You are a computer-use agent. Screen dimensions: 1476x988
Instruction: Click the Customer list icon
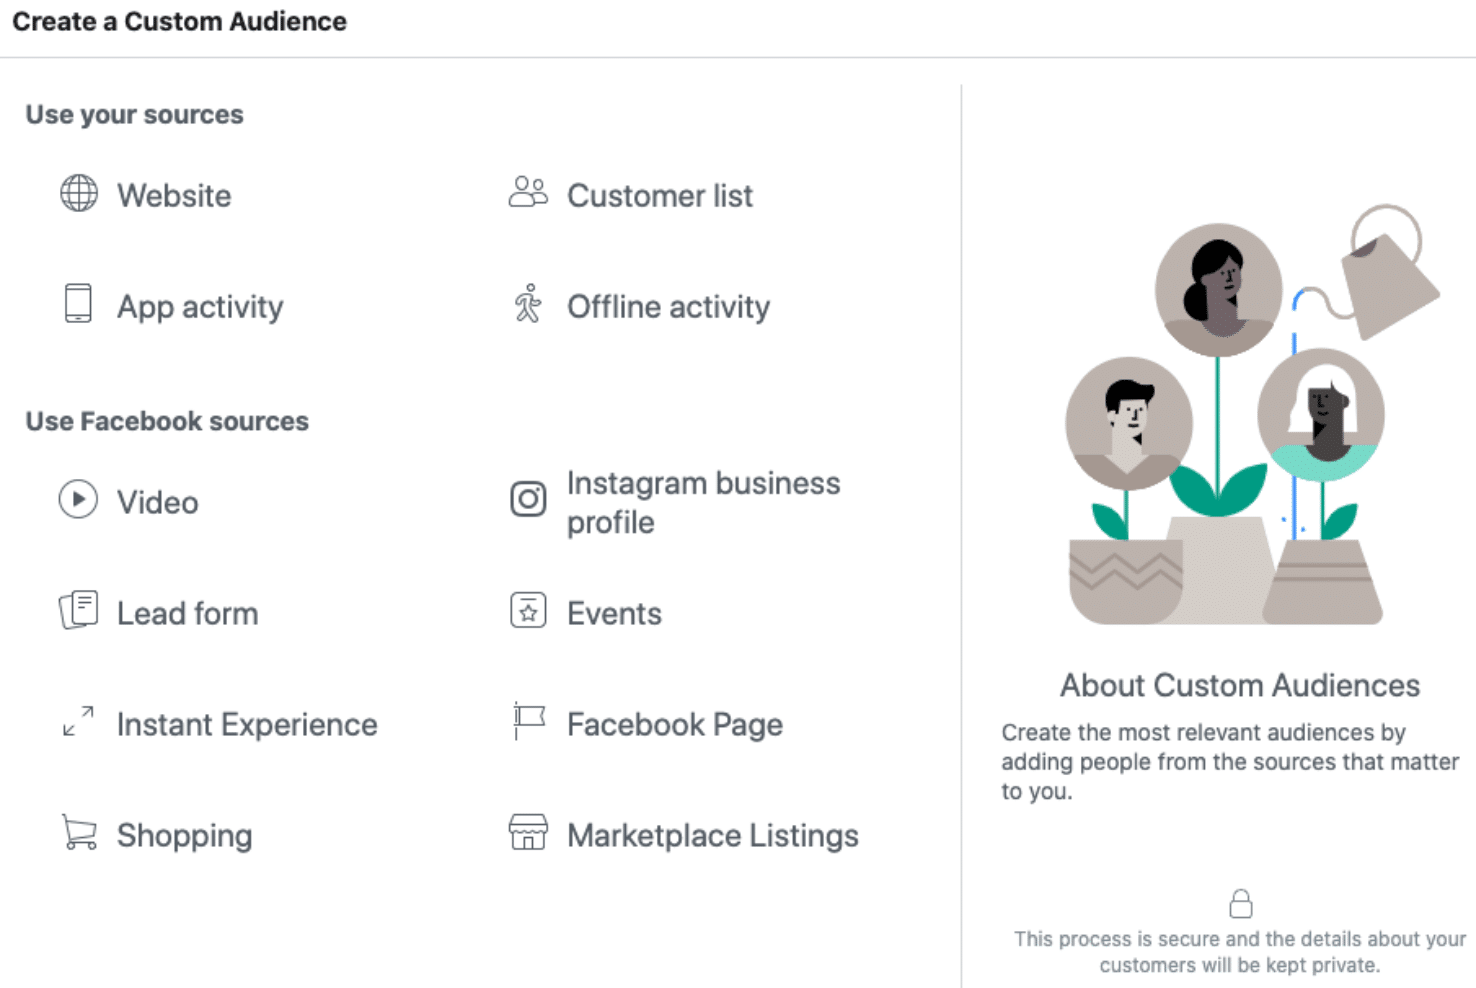pyautogui.click(x=528, y=194)
